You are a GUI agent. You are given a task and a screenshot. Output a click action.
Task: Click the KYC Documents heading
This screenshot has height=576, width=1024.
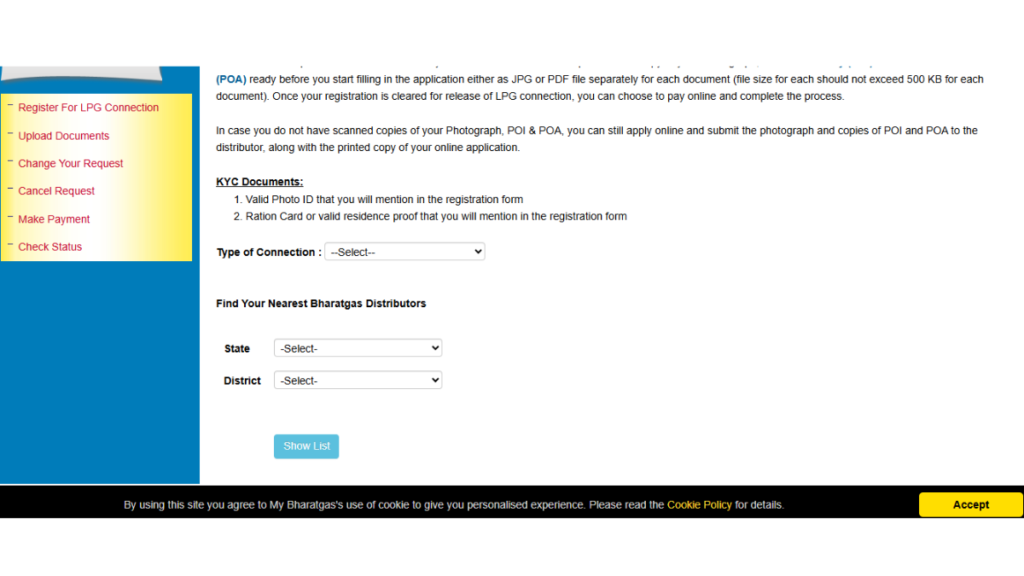click(x=259, y=182)
